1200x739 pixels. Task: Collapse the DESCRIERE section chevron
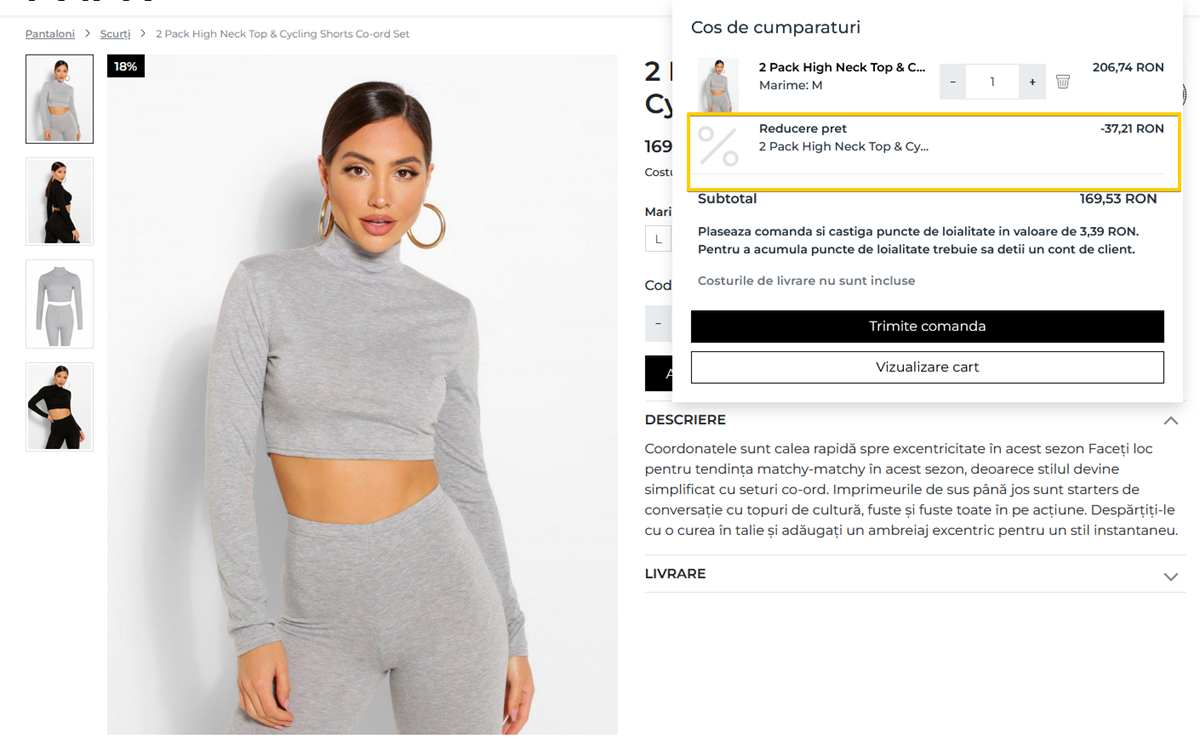[1171, 420]
